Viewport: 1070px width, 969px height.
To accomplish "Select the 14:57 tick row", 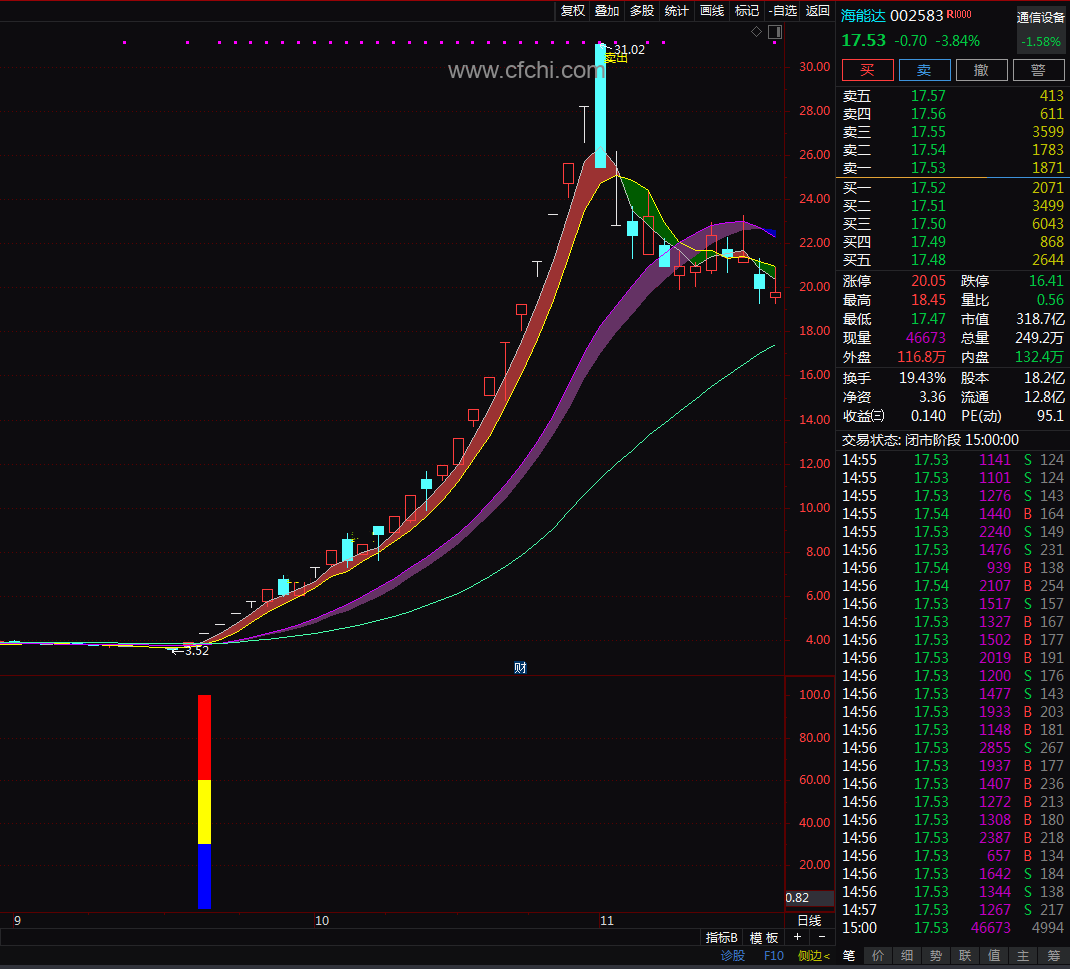I will (953, 910).
